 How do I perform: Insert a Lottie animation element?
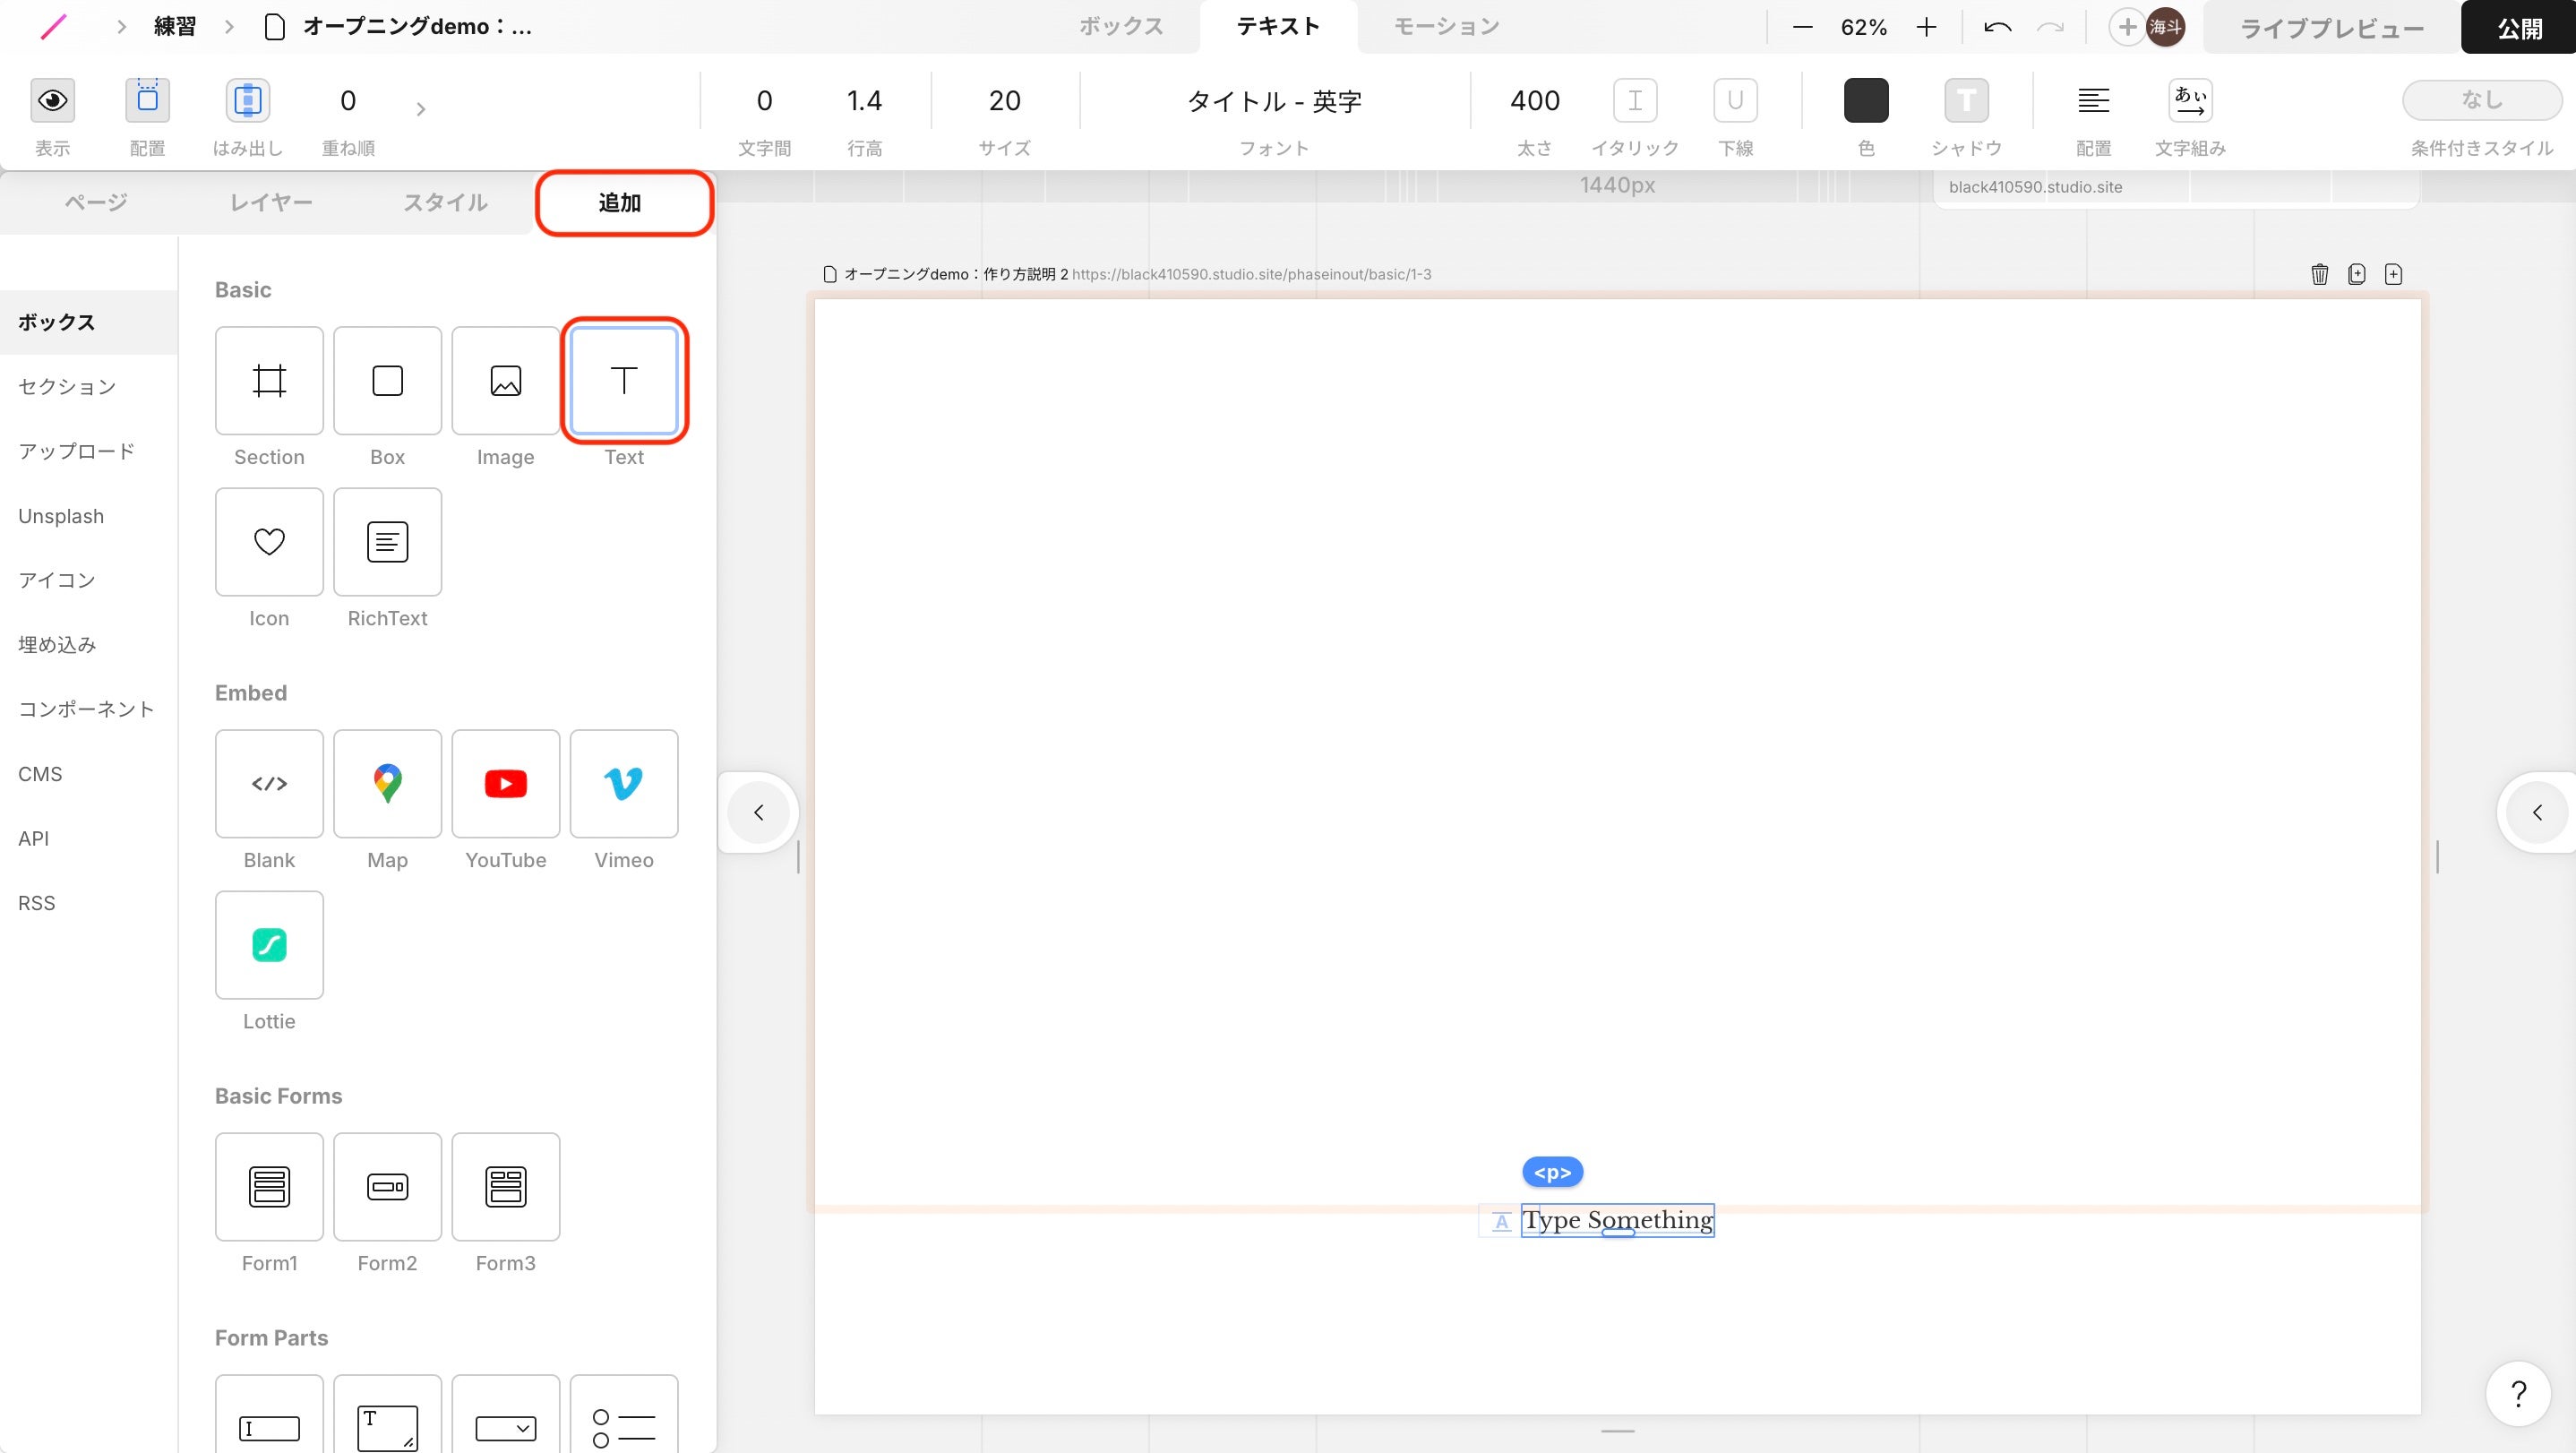(269, 944)
